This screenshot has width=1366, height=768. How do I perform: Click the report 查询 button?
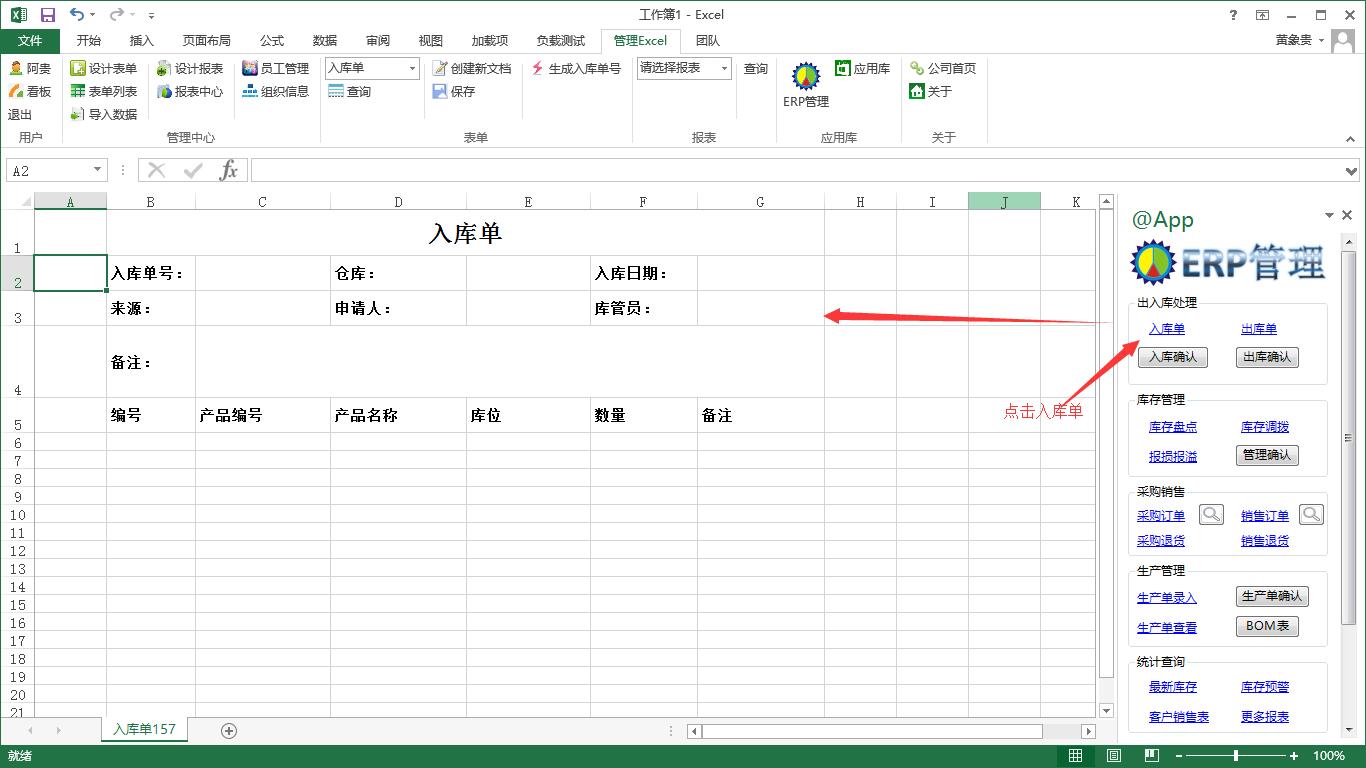756,68
